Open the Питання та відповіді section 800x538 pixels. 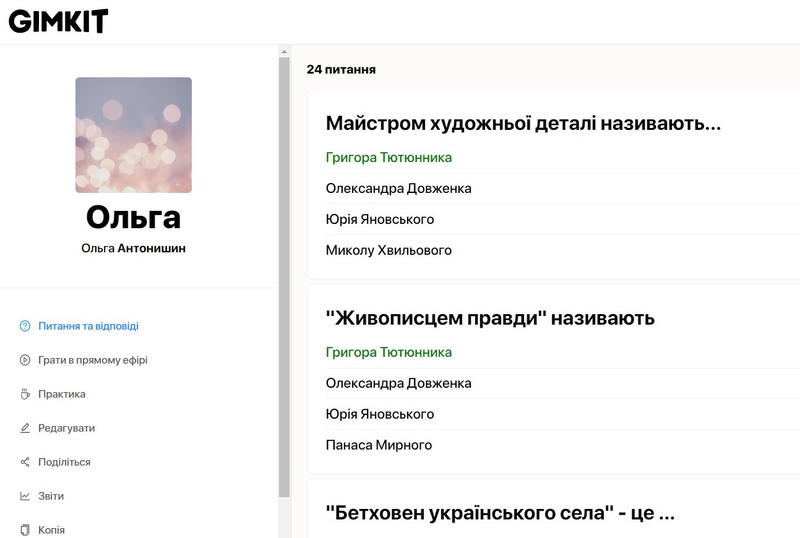pyautogui.click(x=88, y=326)
